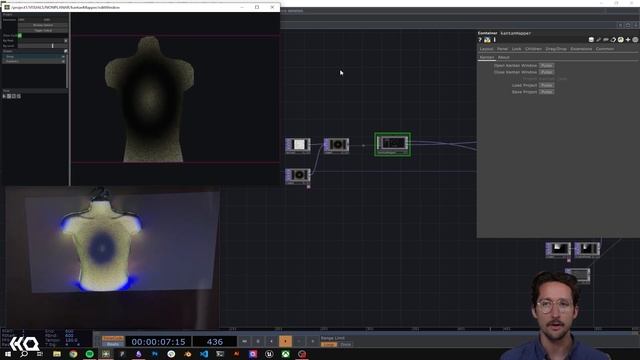Open operator help question mark icon
The height and width of the screenshot is (360, 640).
(x=480, y=40)
